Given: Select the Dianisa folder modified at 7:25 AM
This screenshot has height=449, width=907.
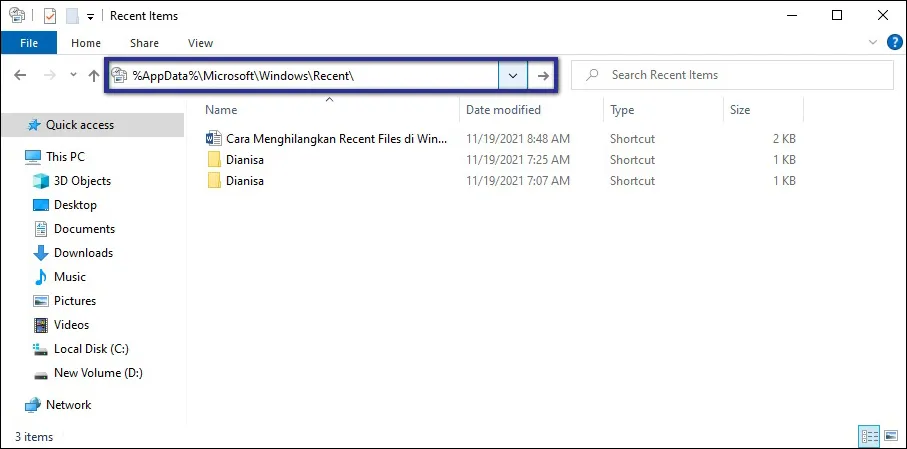Looking at the screenshot, I should (x=245, y=159).
